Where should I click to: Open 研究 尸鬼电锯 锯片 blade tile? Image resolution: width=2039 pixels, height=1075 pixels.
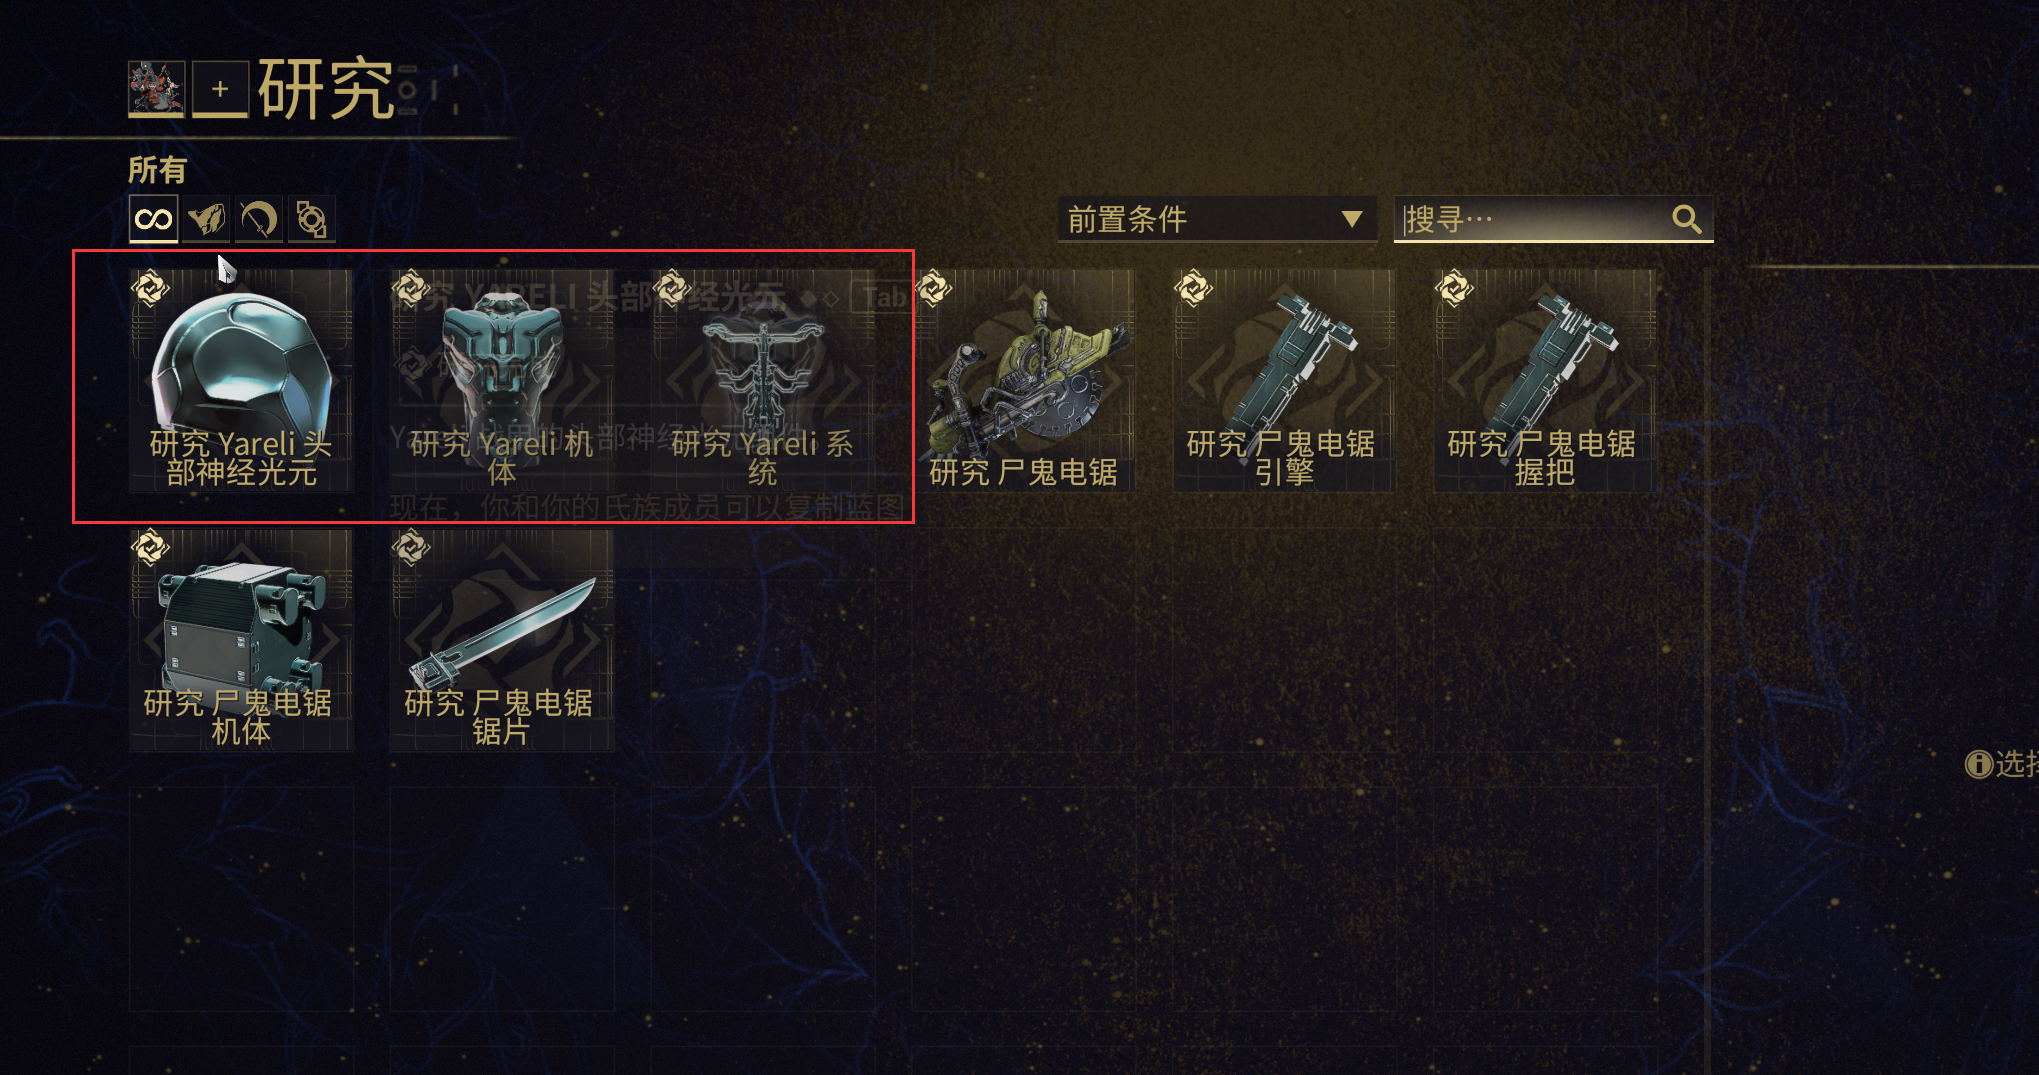click(502, 640)
